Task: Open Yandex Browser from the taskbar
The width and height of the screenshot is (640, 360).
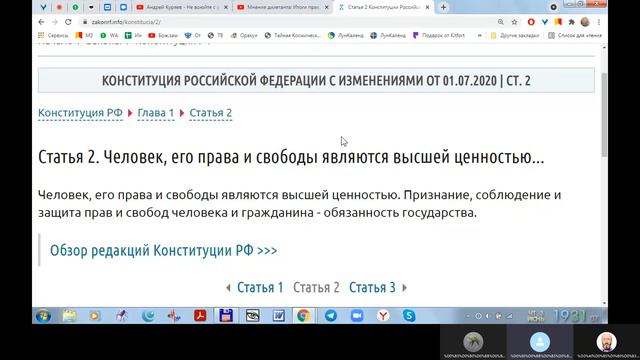Action: click(x=383, y=316)
